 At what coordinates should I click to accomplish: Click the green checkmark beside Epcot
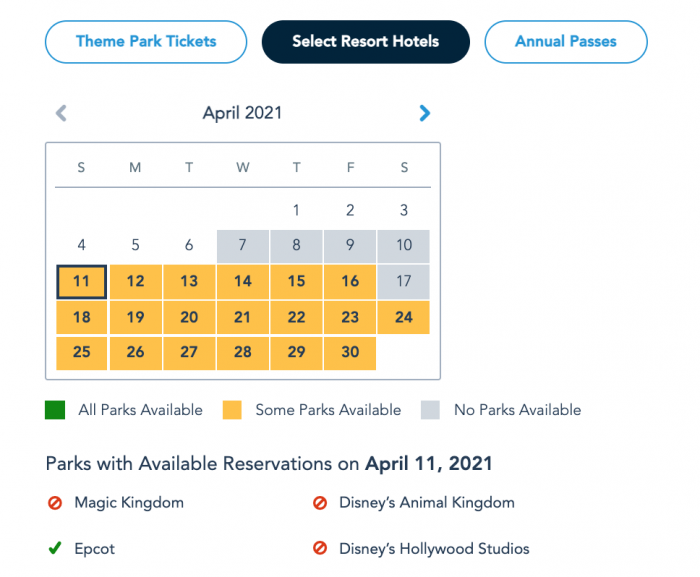55,548
